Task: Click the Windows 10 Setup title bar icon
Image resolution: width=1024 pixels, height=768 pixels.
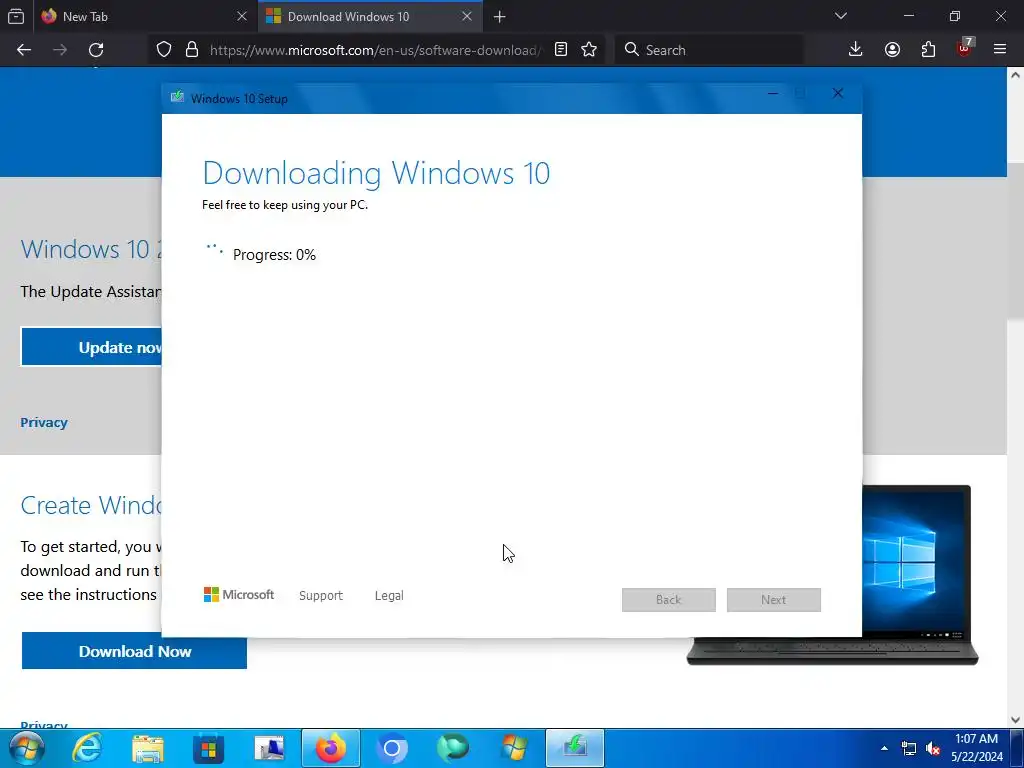Action: tap(177, 97)
